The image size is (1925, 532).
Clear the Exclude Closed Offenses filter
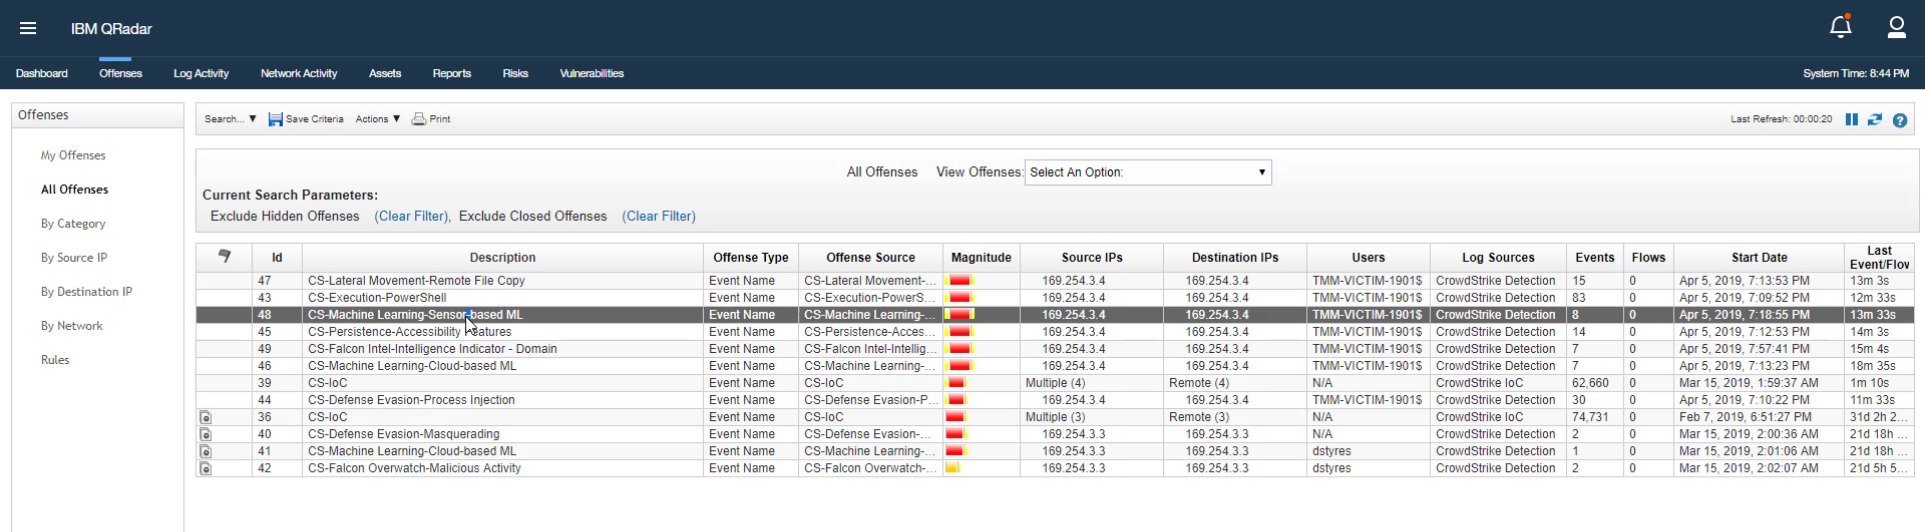click(659, 216)
